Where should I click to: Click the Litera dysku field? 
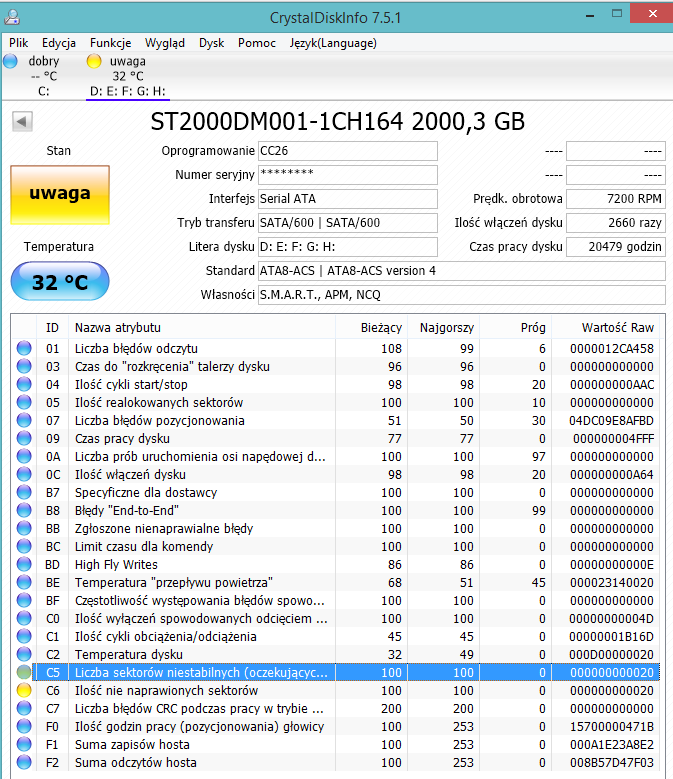click(348, 247)
